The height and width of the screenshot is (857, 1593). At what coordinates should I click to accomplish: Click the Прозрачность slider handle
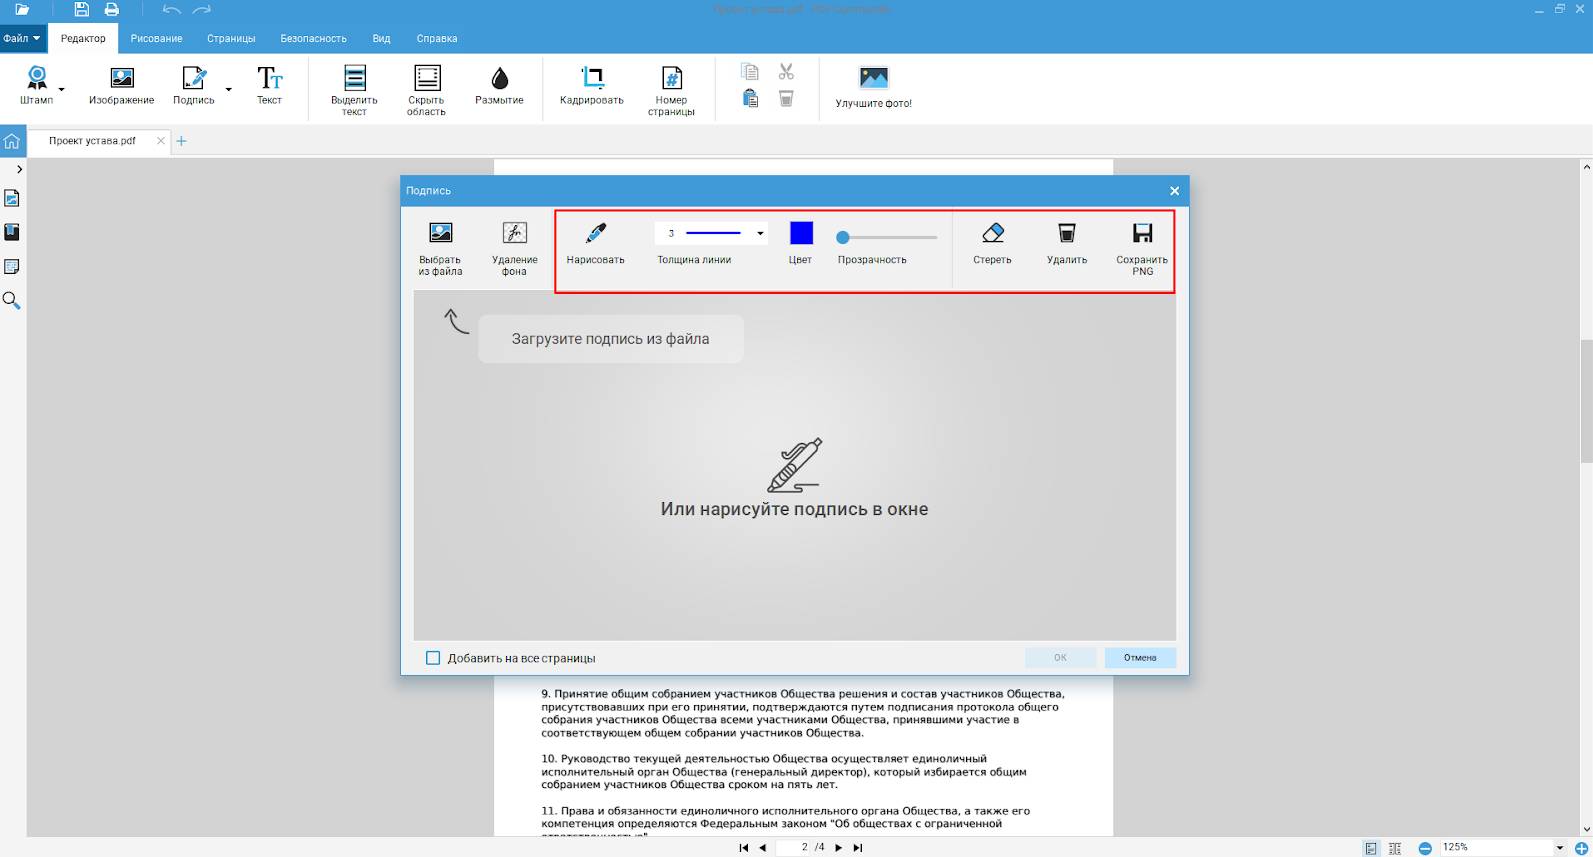tap(843, 238)
